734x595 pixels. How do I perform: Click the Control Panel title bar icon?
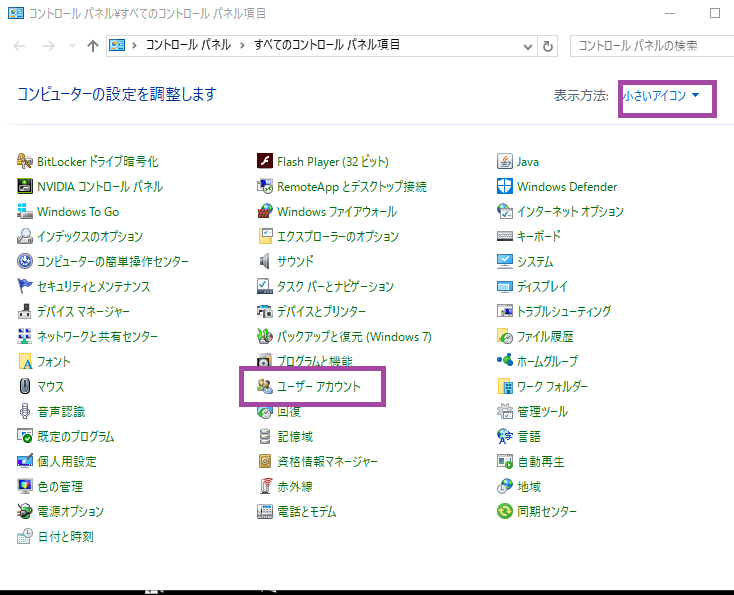15,13
